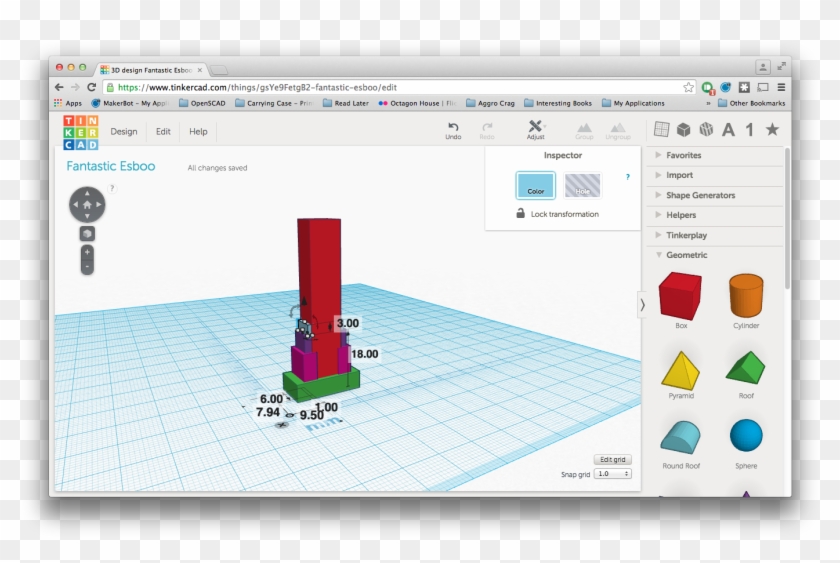This screenshot has height=563, width=840.
Task: Open the Snap grid dropdown
Action: [x=612, y=474]
